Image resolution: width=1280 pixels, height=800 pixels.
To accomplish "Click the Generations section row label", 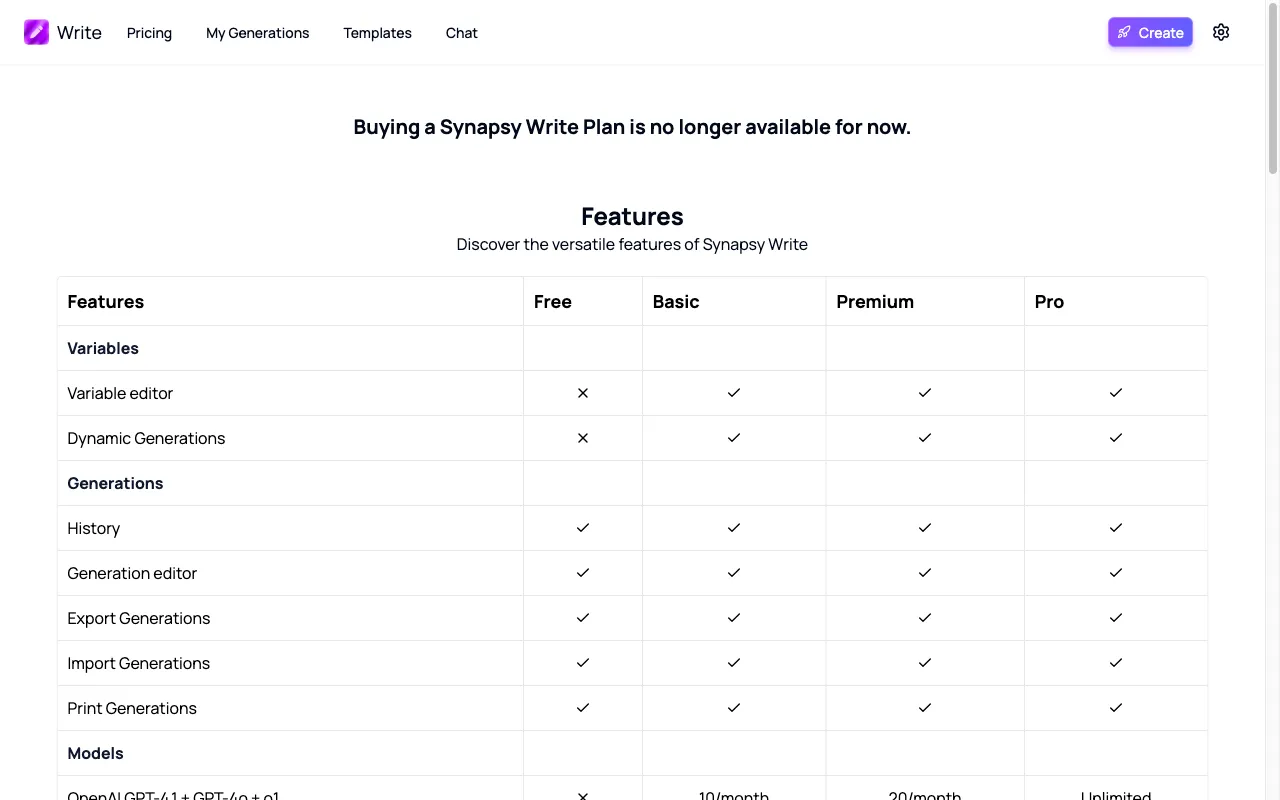I will pyautogui.click(x=115, y=483).
